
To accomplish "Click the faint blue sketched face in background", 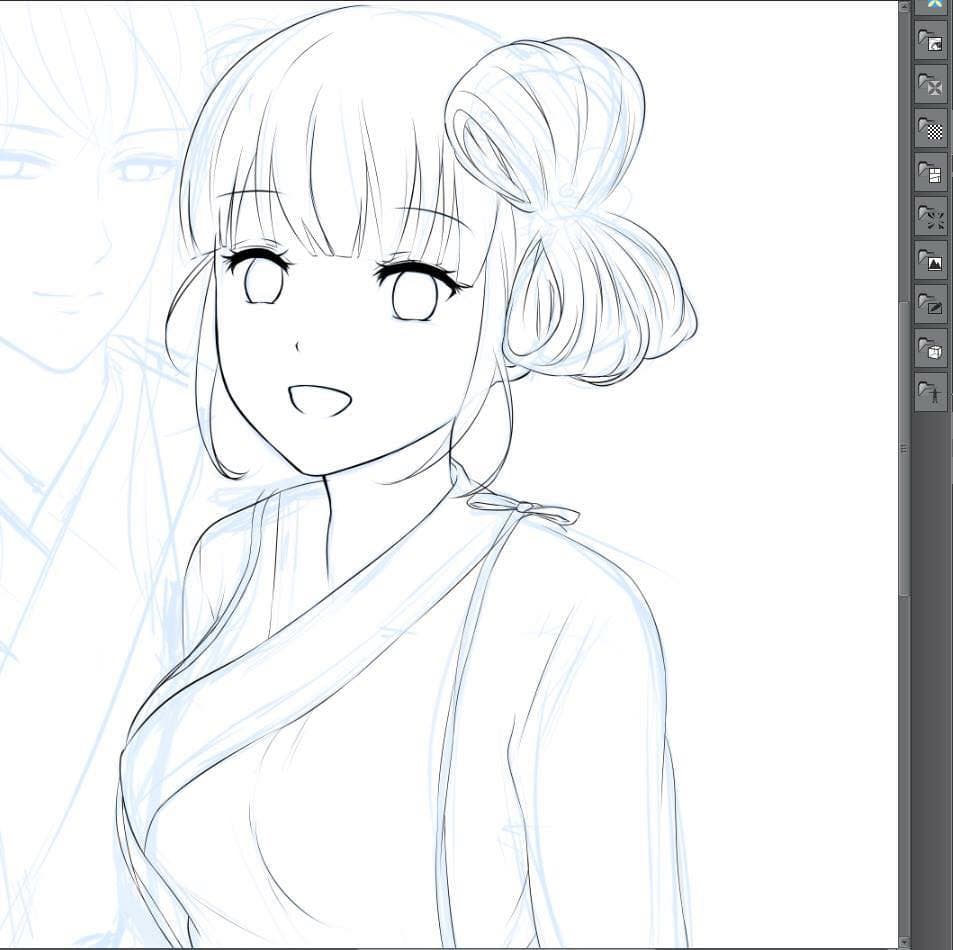I will click(80, 220).
